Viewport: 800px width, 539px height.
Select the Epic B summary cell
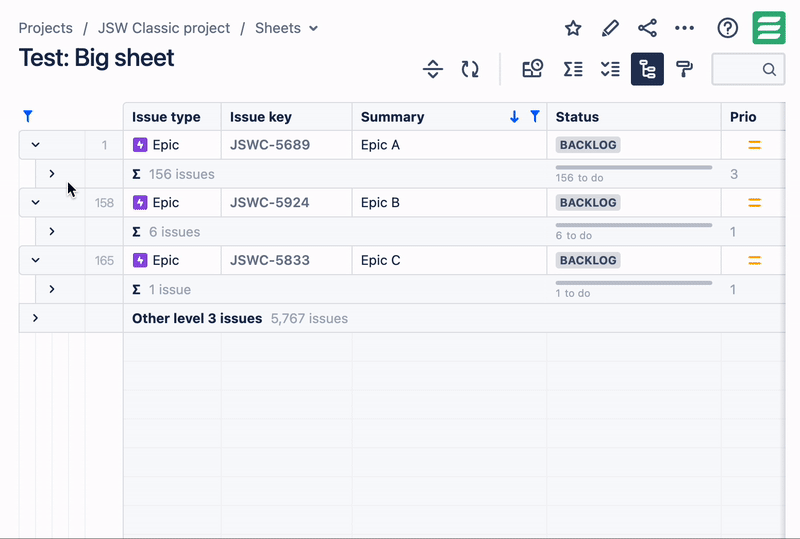449,203
